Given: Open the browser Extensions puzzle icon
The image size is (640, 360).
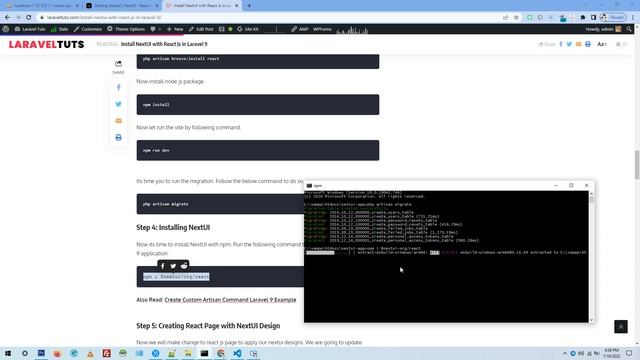Looking at the screenshot, I should 583,18.
